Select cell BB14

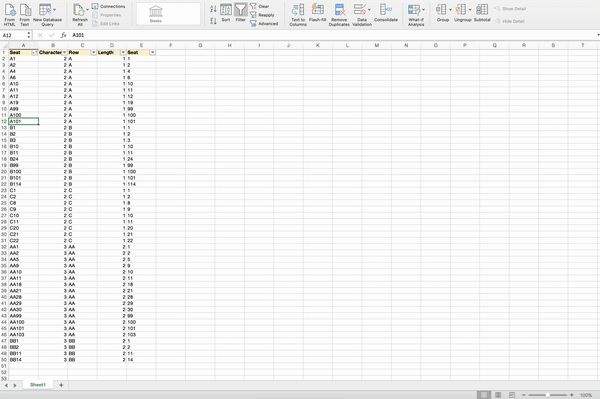tap(23, 360)
